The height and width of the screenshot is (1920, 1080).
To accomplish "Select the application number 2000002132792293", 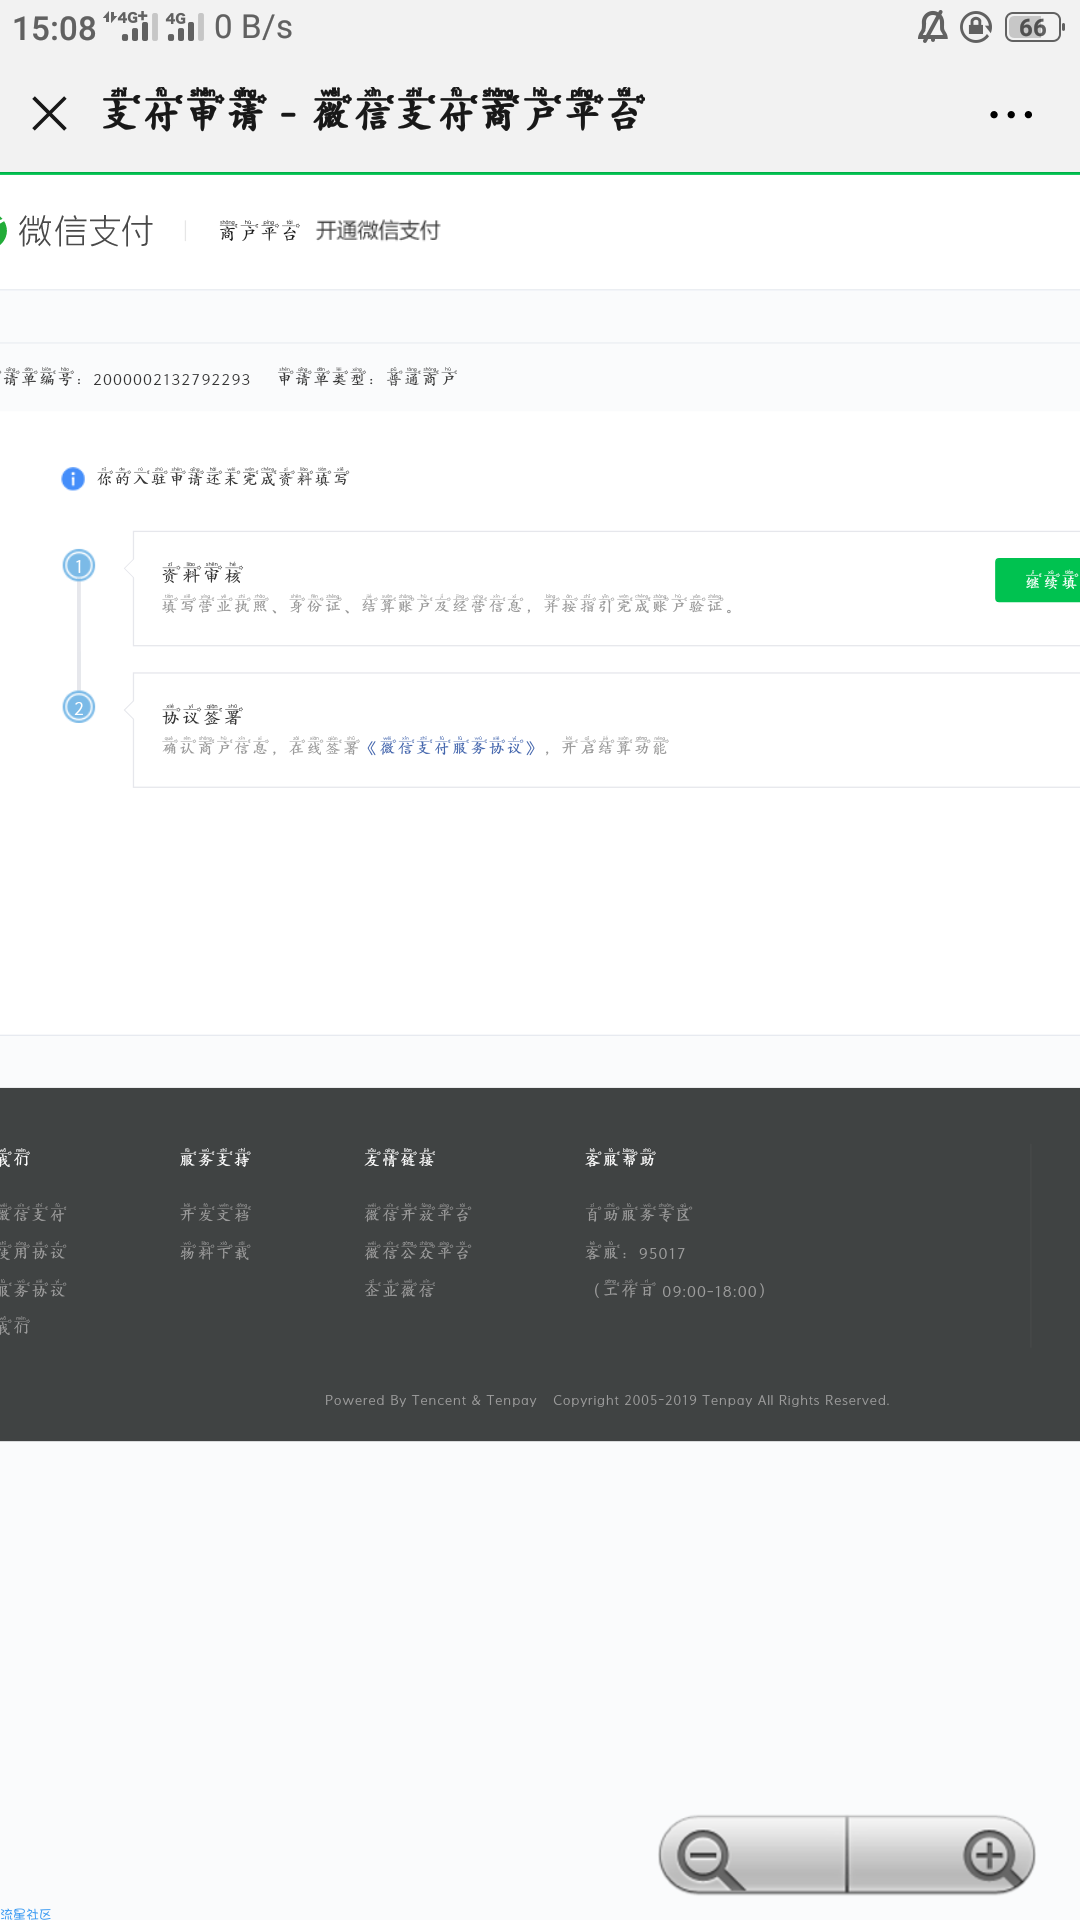I will (172, 379).
